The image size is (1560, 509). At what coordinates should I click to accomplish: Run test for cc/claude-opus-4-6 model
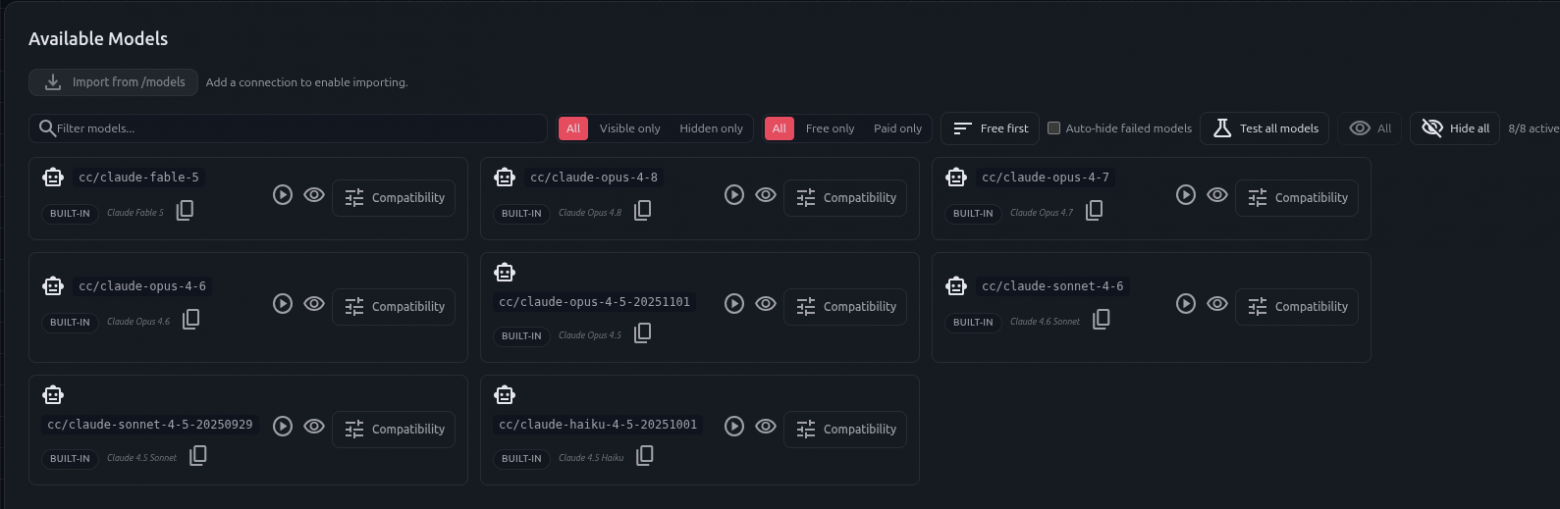point(283,304)
